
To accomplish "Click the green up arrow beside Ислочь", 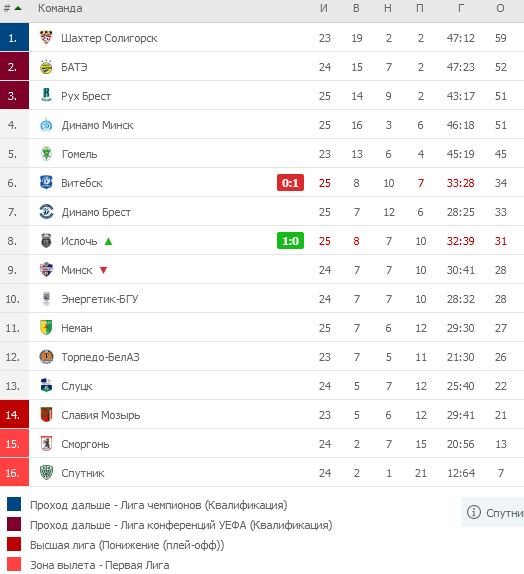I will pos(108,241).
